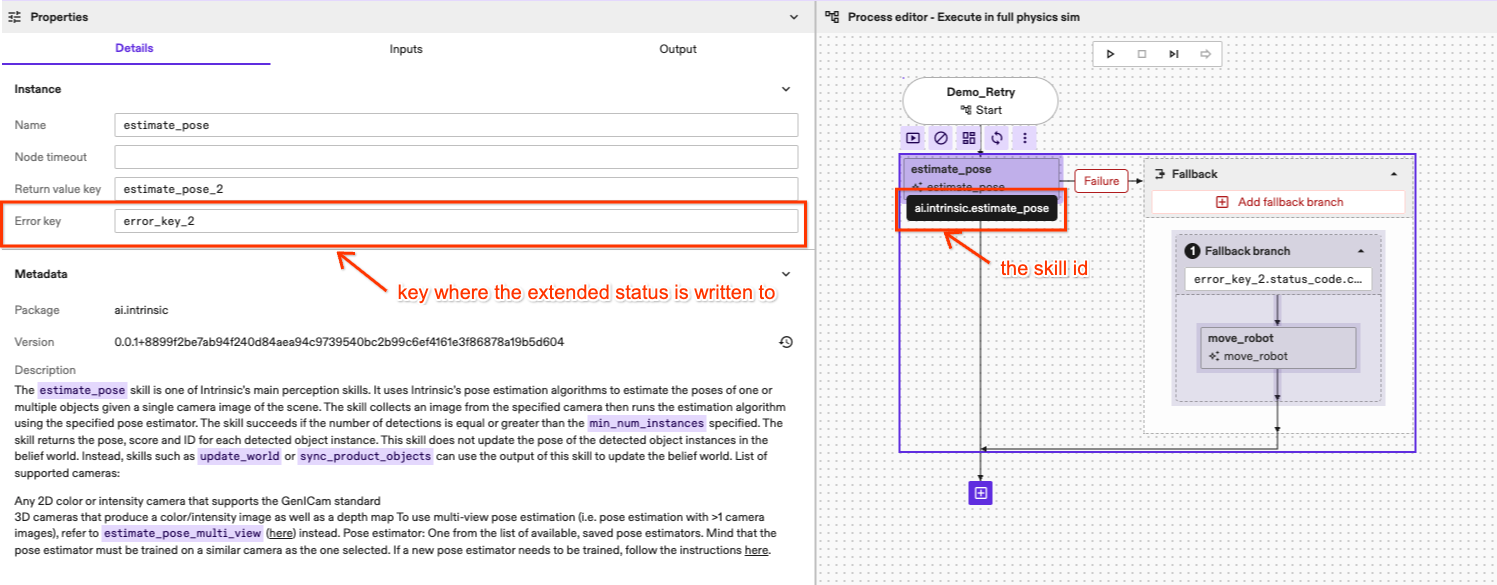Switch to the Output tab

click(678, 49)
